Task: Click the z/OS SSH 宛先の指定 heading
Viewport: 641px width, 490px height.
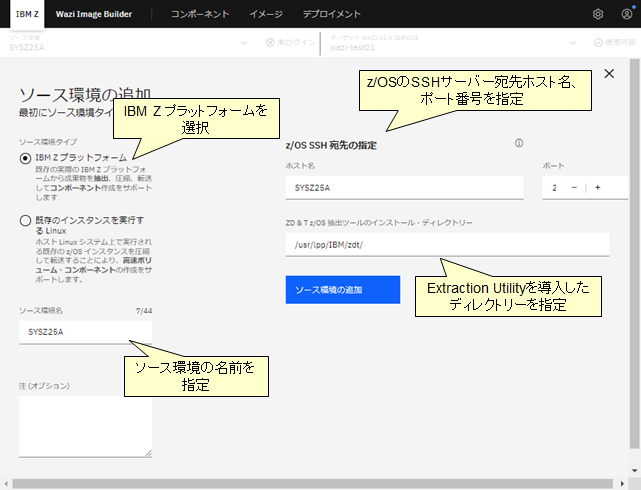Action: [x=331, y=145]
